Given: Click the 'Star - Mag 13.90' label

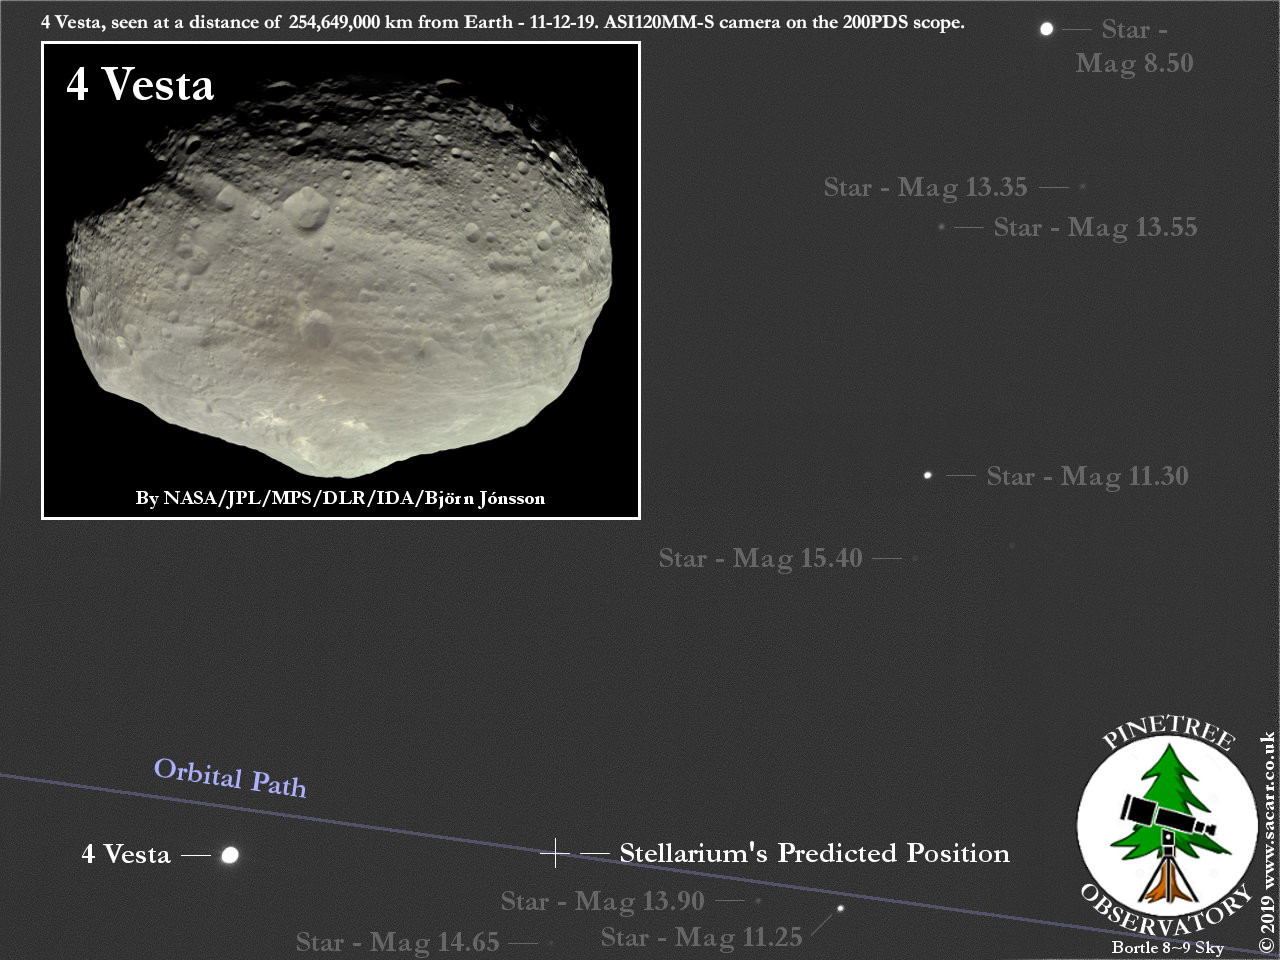Looking at the screenshot, I should coord(602,901).
